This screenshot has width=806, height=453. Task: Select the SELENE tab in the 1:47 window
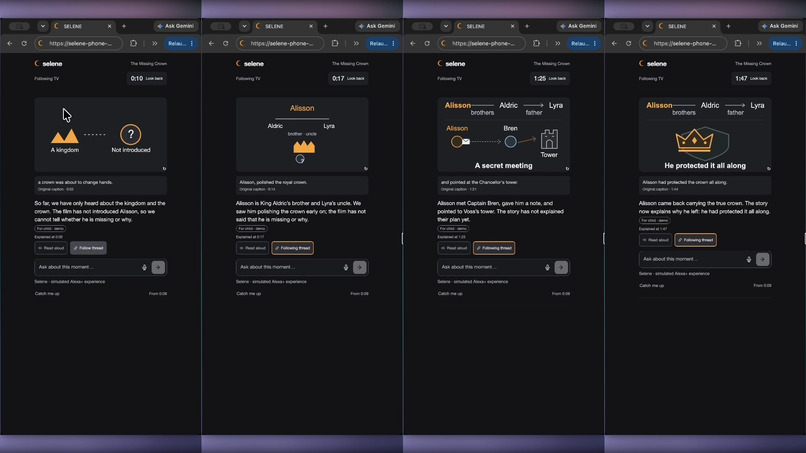click(x=687, y=26)
